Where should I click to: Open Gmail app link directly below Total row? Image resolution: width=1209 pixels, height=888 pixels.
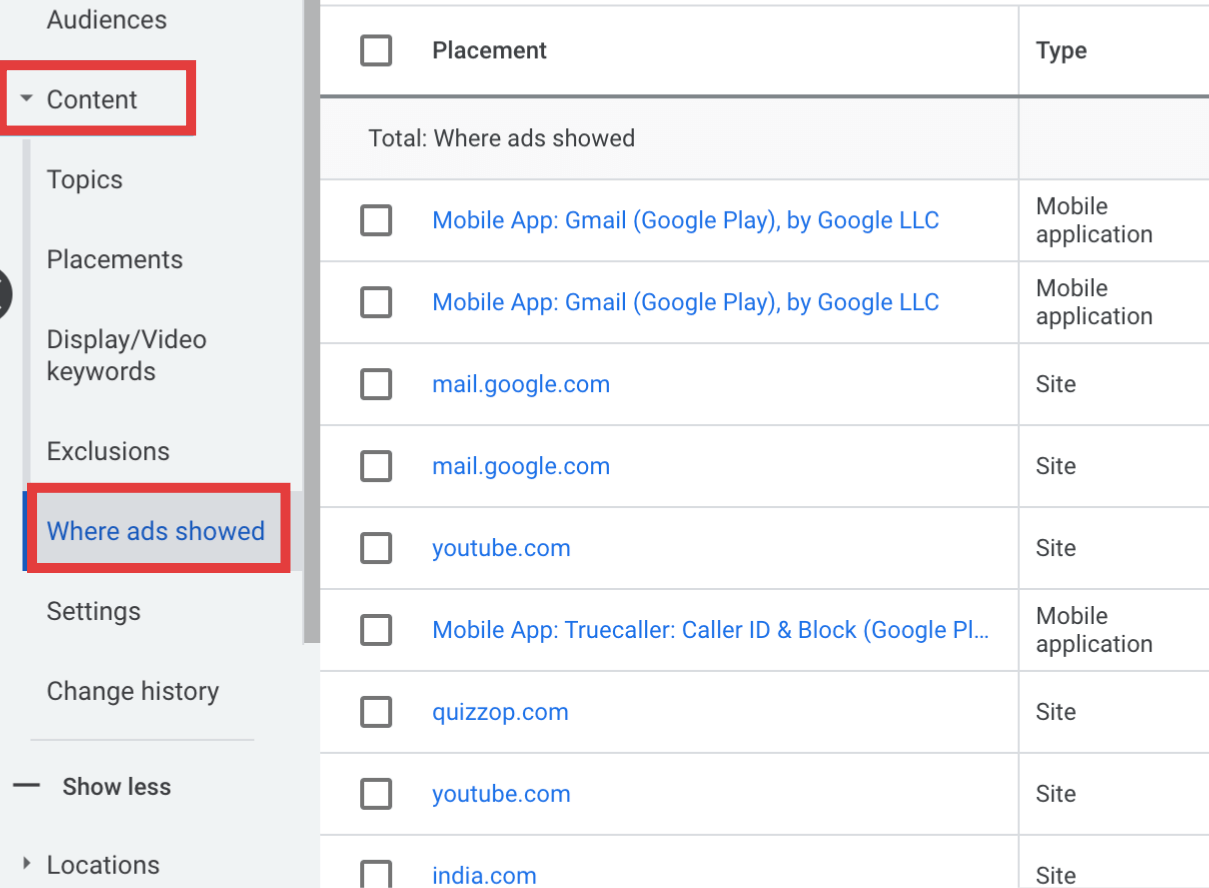pyautogui.click(x=686, y=220)
